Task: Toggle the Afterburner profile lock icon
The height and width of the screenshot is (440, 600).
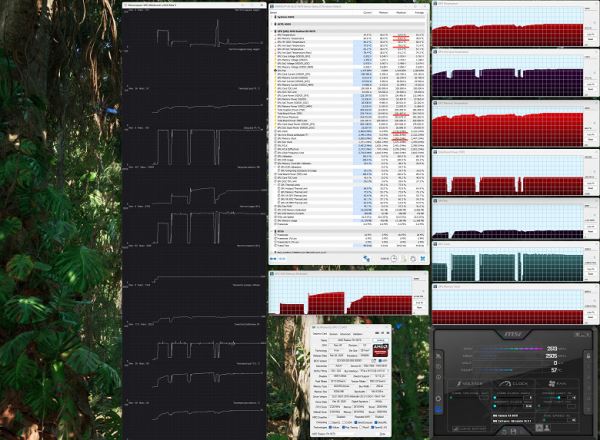Action: (588, 355)
